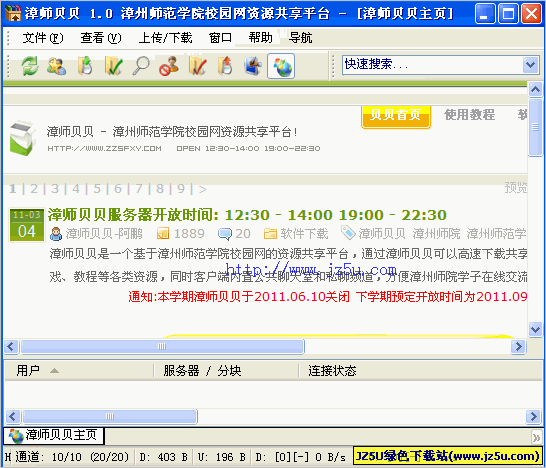Open the favorite users icon with star
The width and height of the screenshot is (546, 468).
[57, 66]
